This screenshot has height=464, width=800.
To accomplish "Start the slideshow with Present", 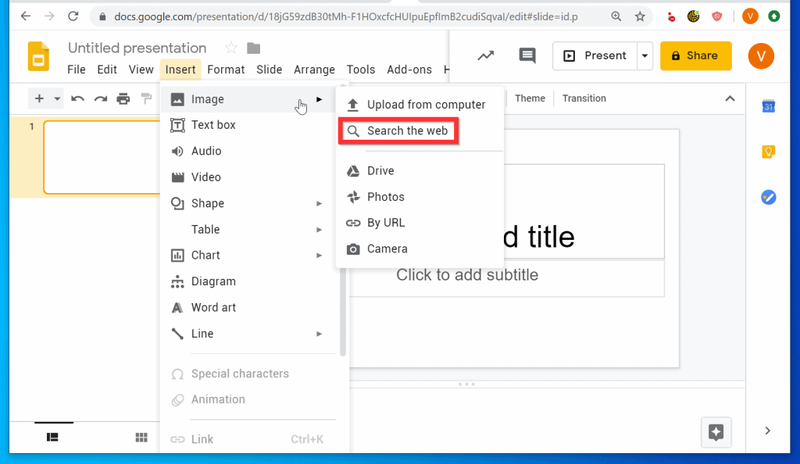I will [595, 56].
